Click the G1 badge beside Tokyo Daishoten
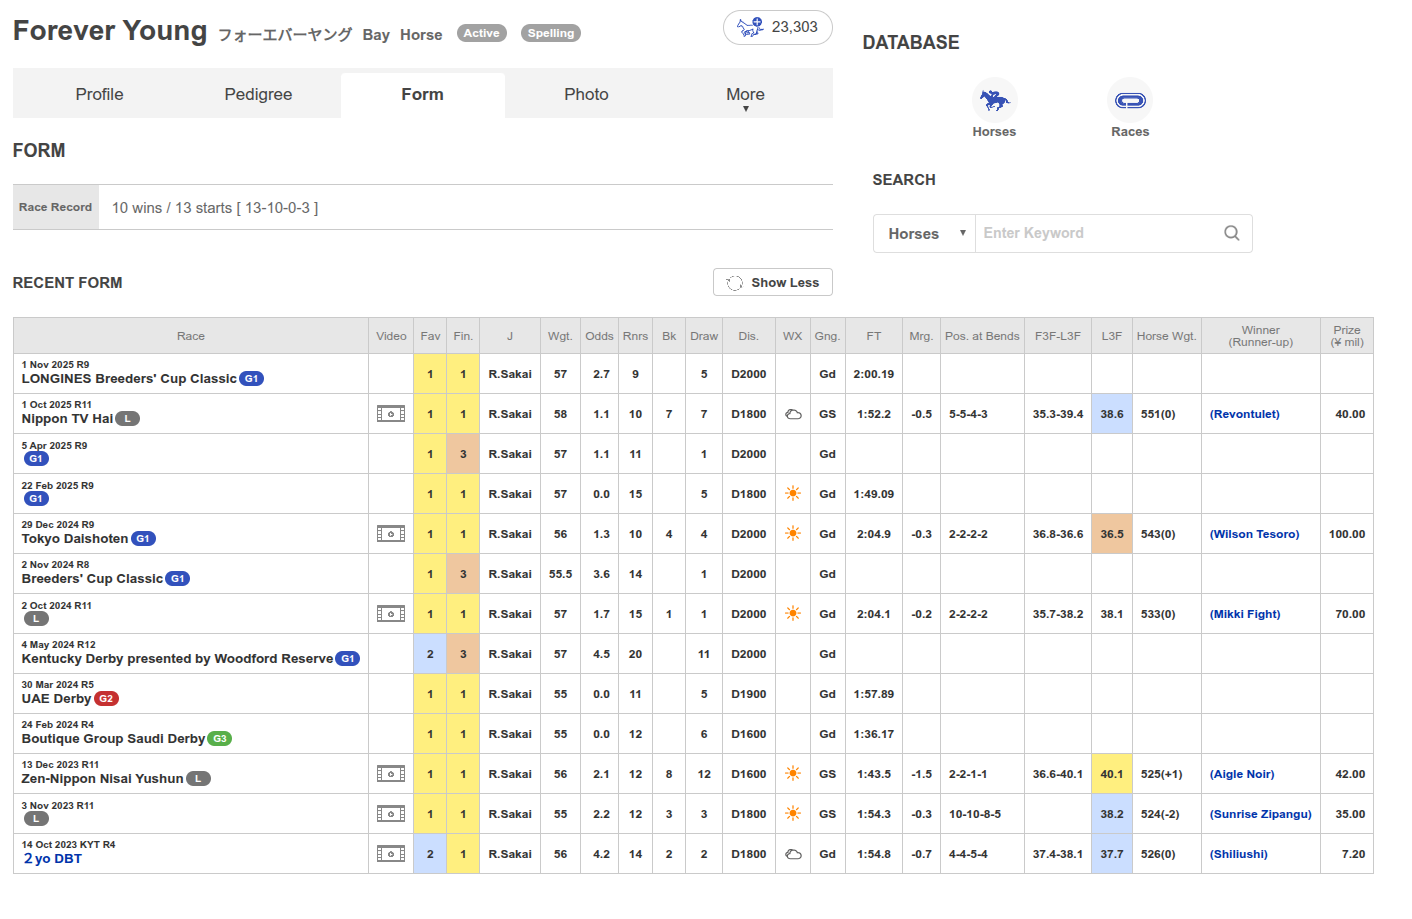This screenshot has height=919, width=1412. pyautogui.click(x=143, y=539)
